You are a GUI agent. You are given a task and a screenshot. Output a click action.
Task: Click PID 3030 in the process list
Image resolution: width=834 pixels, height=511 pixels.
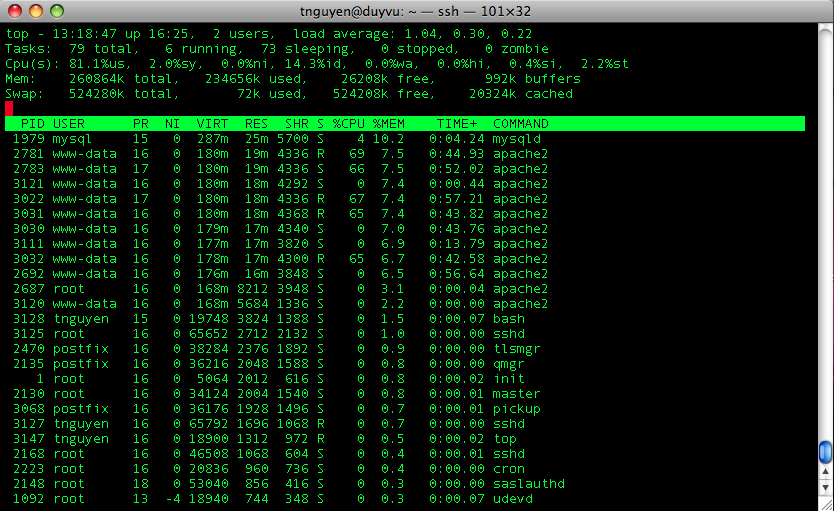pos(29,229)
